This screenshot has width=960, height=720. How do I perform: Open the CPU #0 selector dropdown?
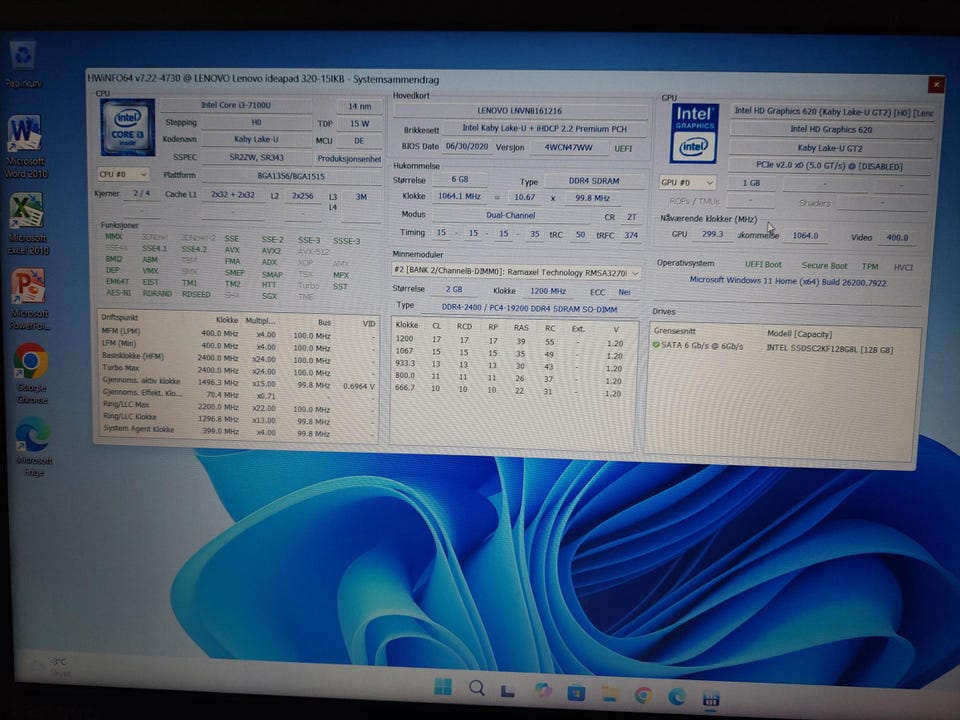(122, 174)
